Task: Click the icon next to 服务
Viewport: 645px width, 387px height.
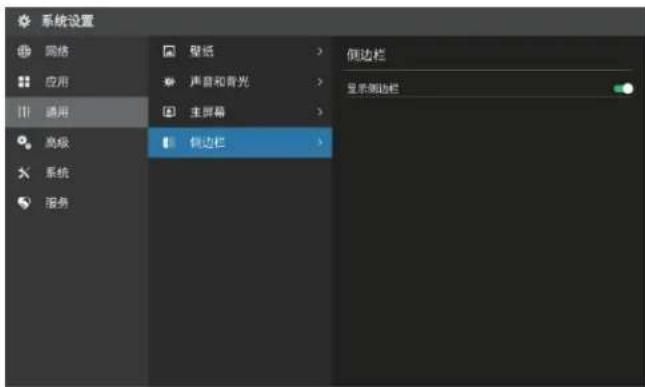Action: tap(24, 203)
